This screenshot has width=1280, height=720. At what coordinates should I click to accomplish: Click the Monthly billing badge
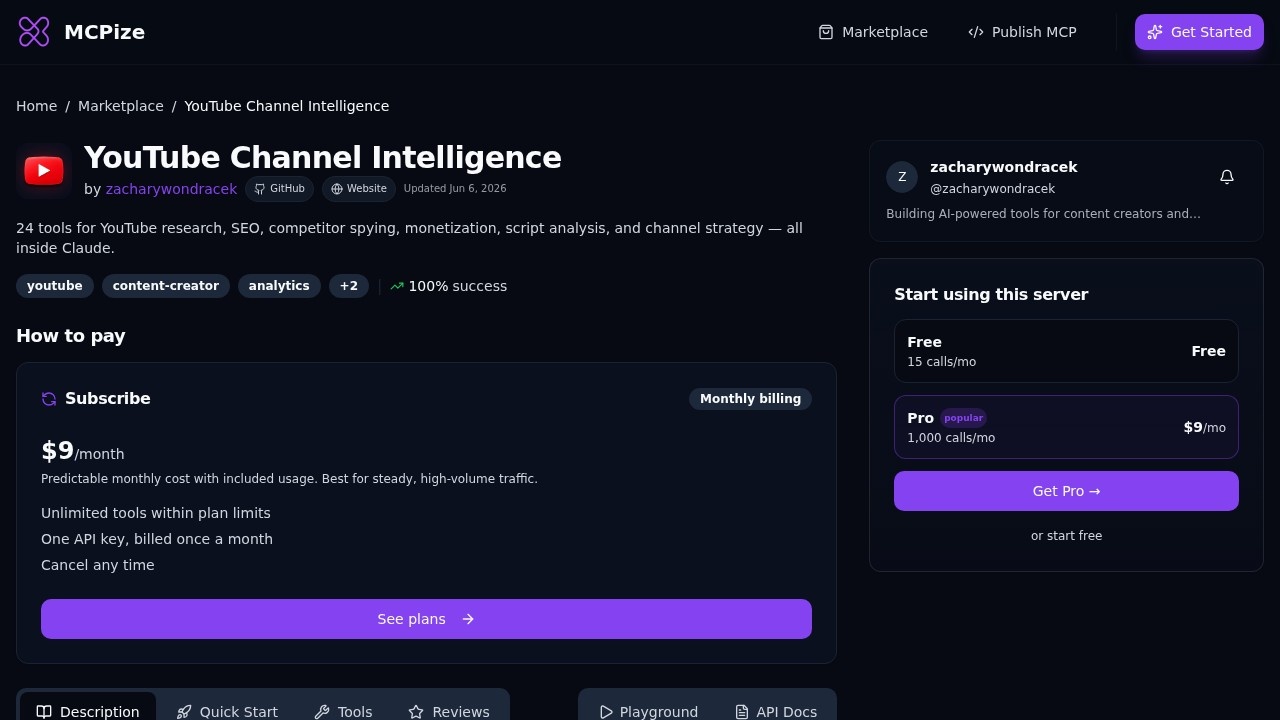point(750,399)
